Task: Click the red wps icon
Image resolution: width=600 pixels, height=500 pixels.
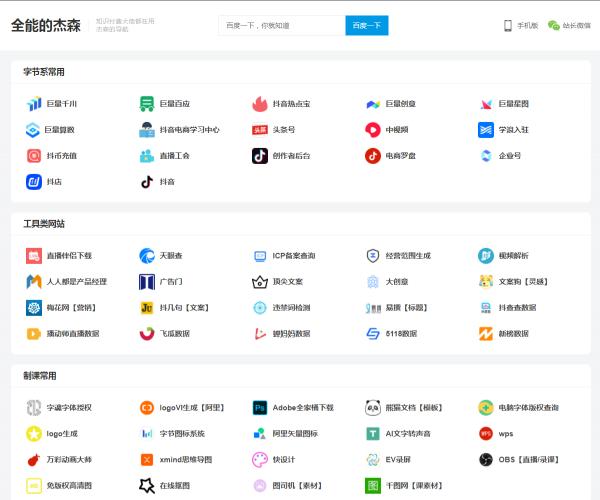Action: coord(486,433)
